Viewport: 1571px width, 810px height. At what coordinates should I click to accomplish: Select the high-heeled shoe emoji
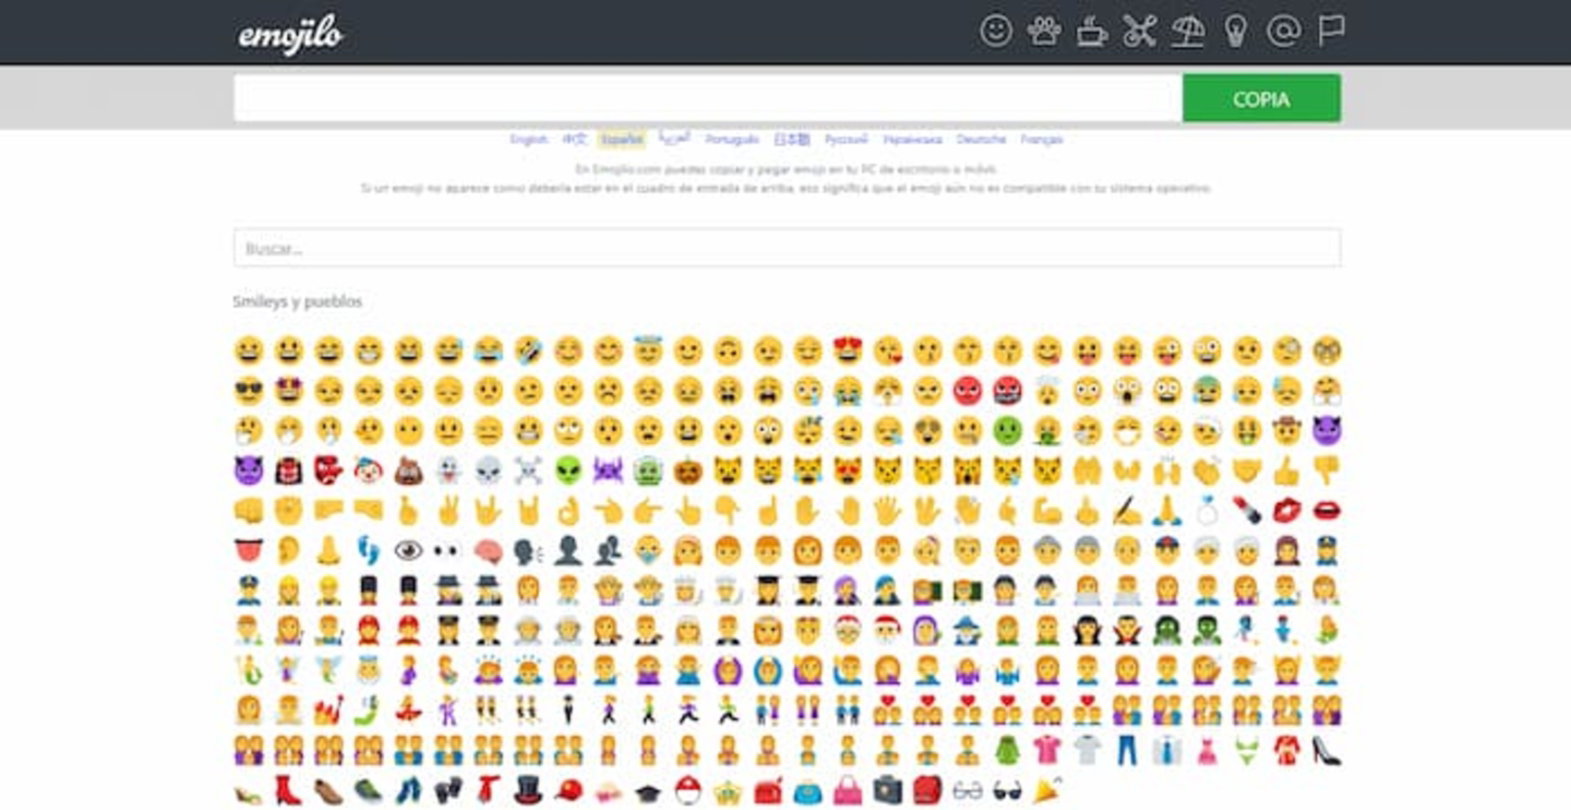coord(1327,751)
